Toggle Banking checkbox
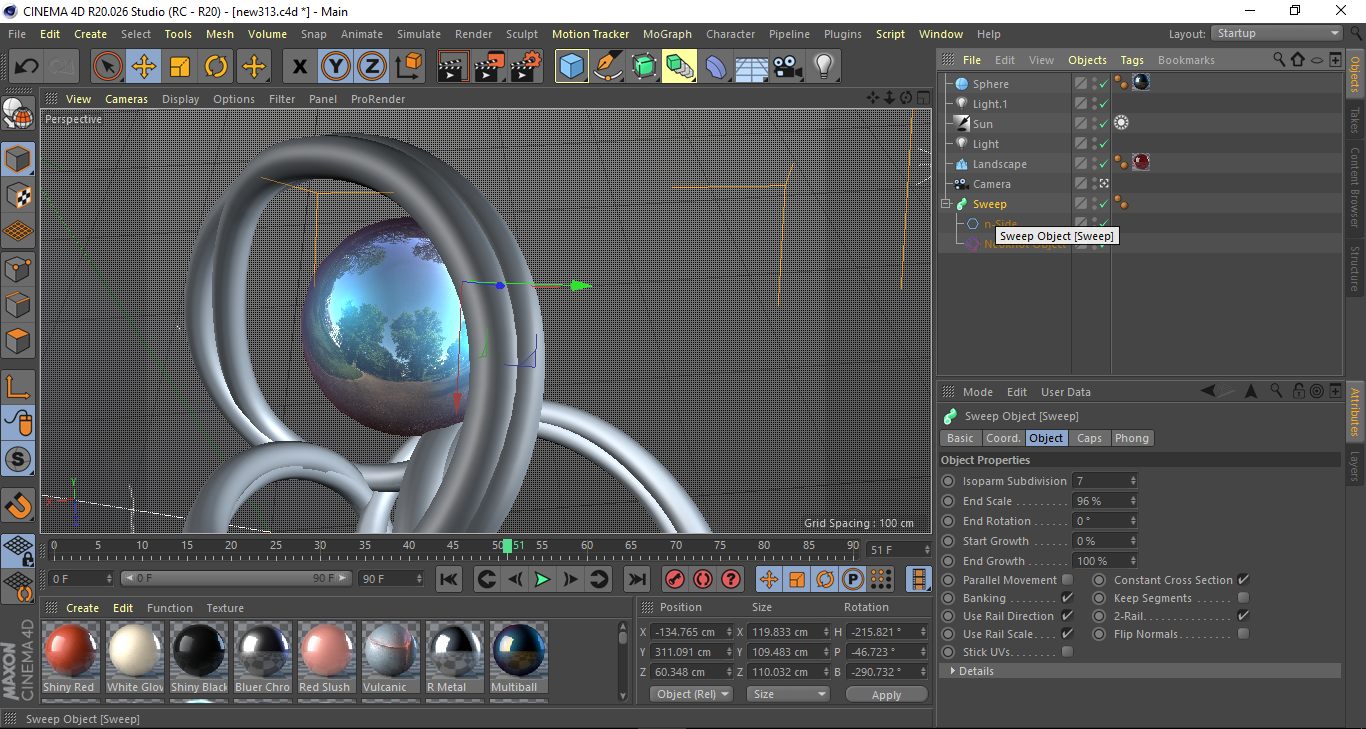The image size is (1366, 729). click(x=1067, y=598)
